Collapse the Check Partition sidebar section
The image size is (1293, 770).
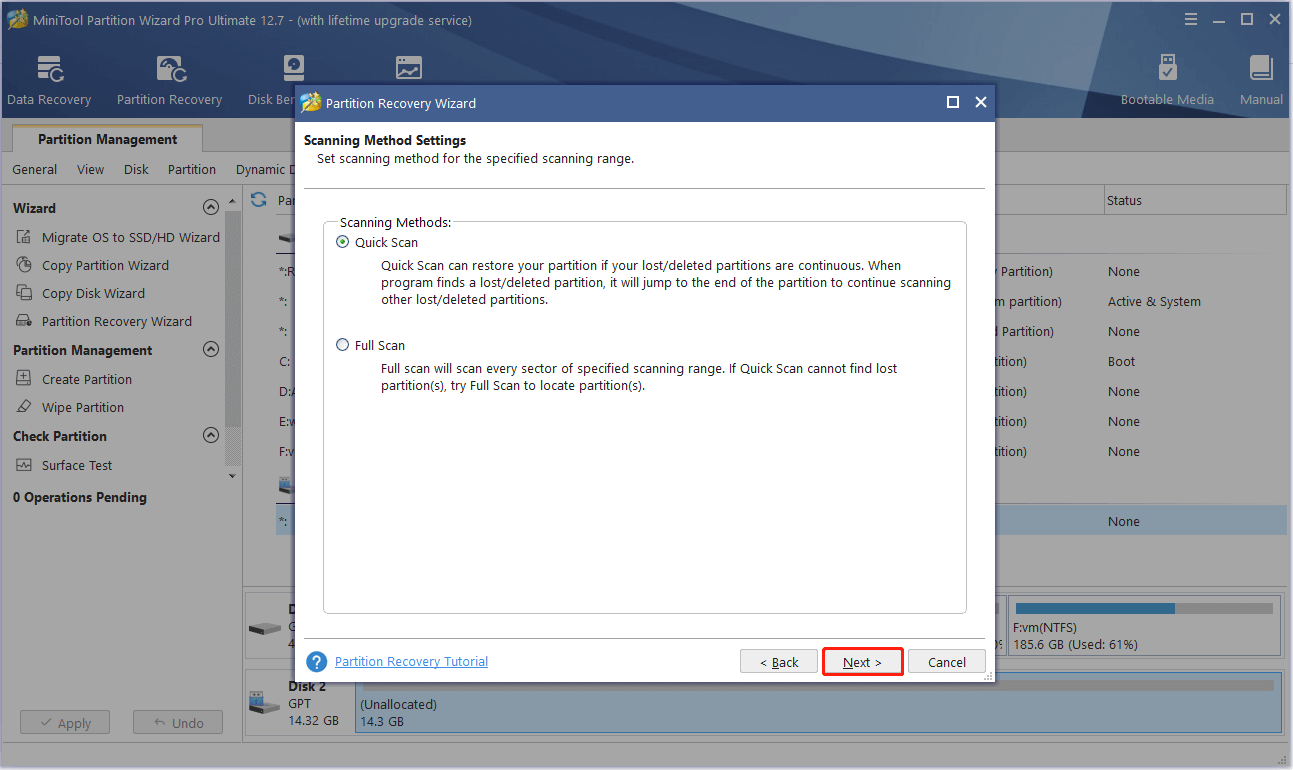tap(210, 436)
